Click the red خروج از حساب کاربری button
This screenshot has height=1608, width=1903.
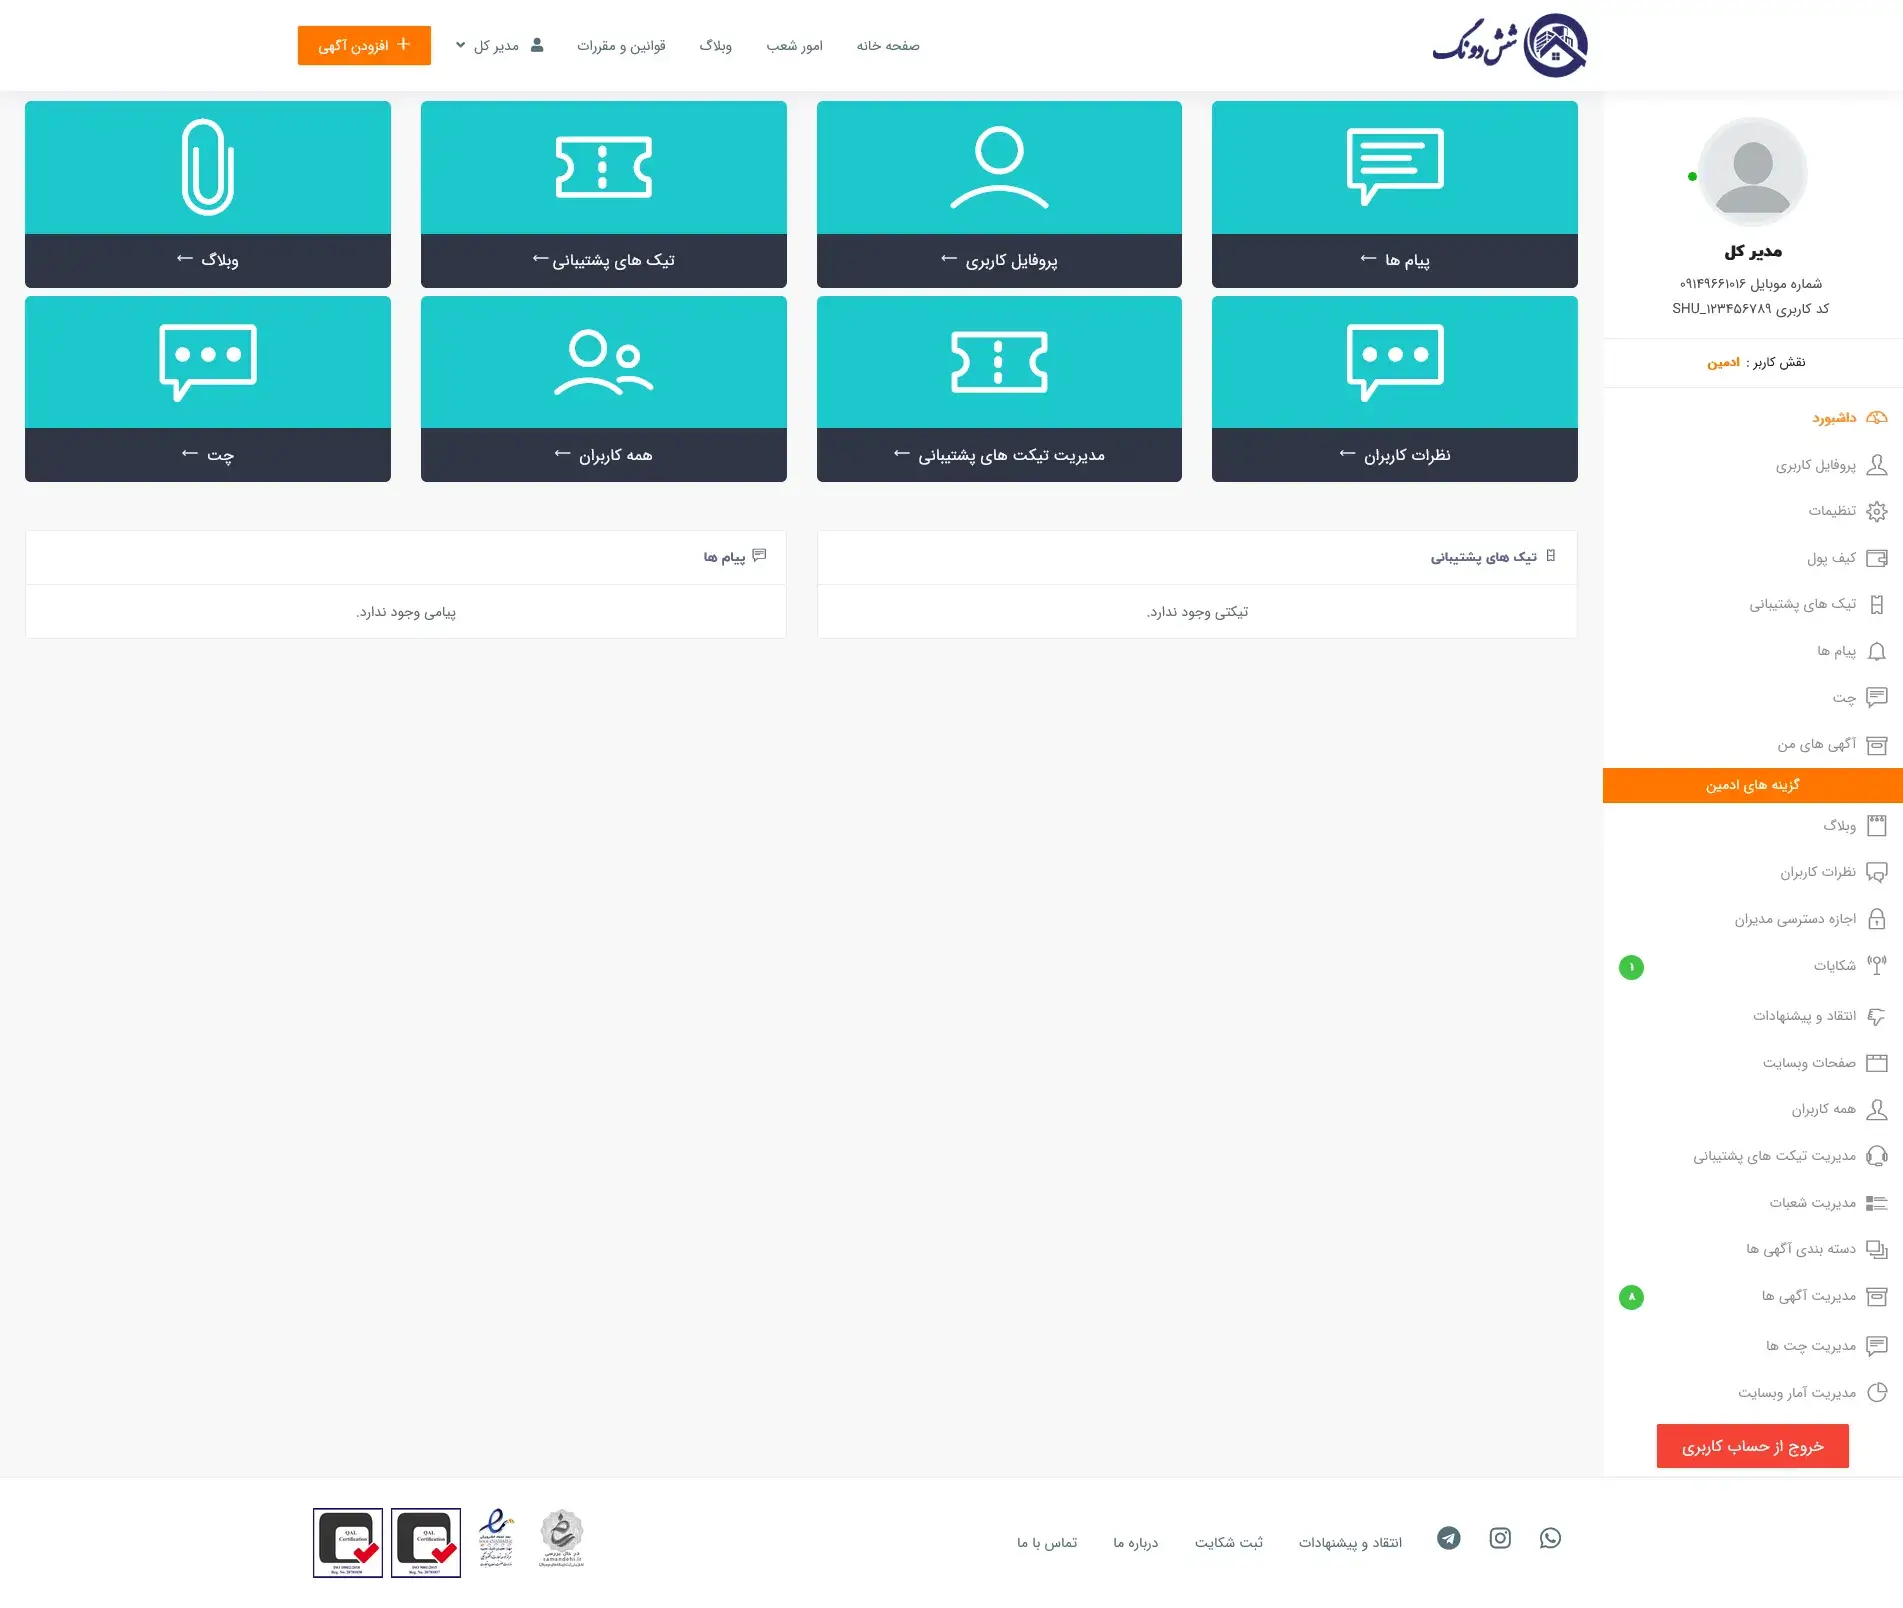coord(1752,1446)
